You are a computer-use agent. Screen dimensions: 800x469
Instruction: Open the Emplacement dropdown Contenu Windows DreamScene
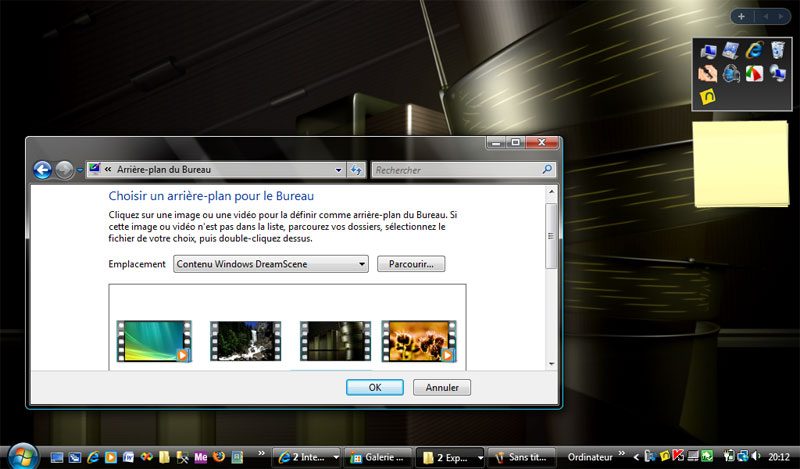pyautogui.click(x=270, y=264)
